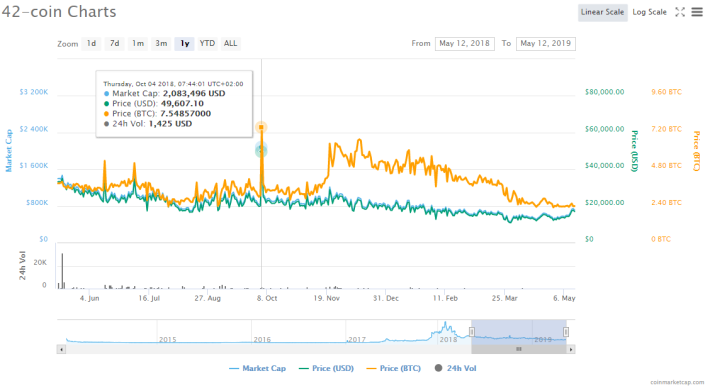
Task: Click the tooltip Price (USD) value 49,607.10
Action: tap(182, 104)
